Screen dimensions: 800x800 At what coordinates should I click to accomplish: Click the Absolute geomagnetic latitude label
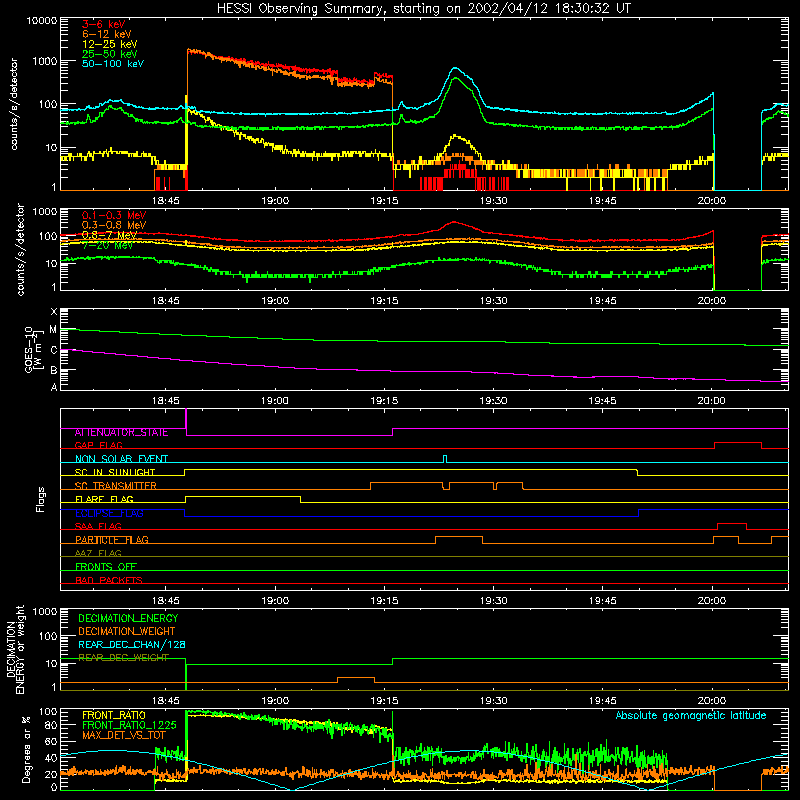pos(691,716)
